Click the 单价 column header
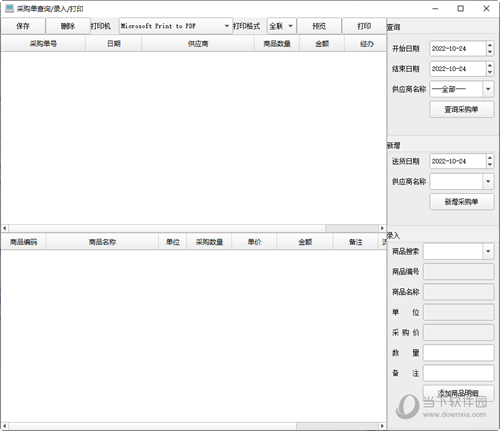Viewport: 500px width, 431px height. pos(254,242)
